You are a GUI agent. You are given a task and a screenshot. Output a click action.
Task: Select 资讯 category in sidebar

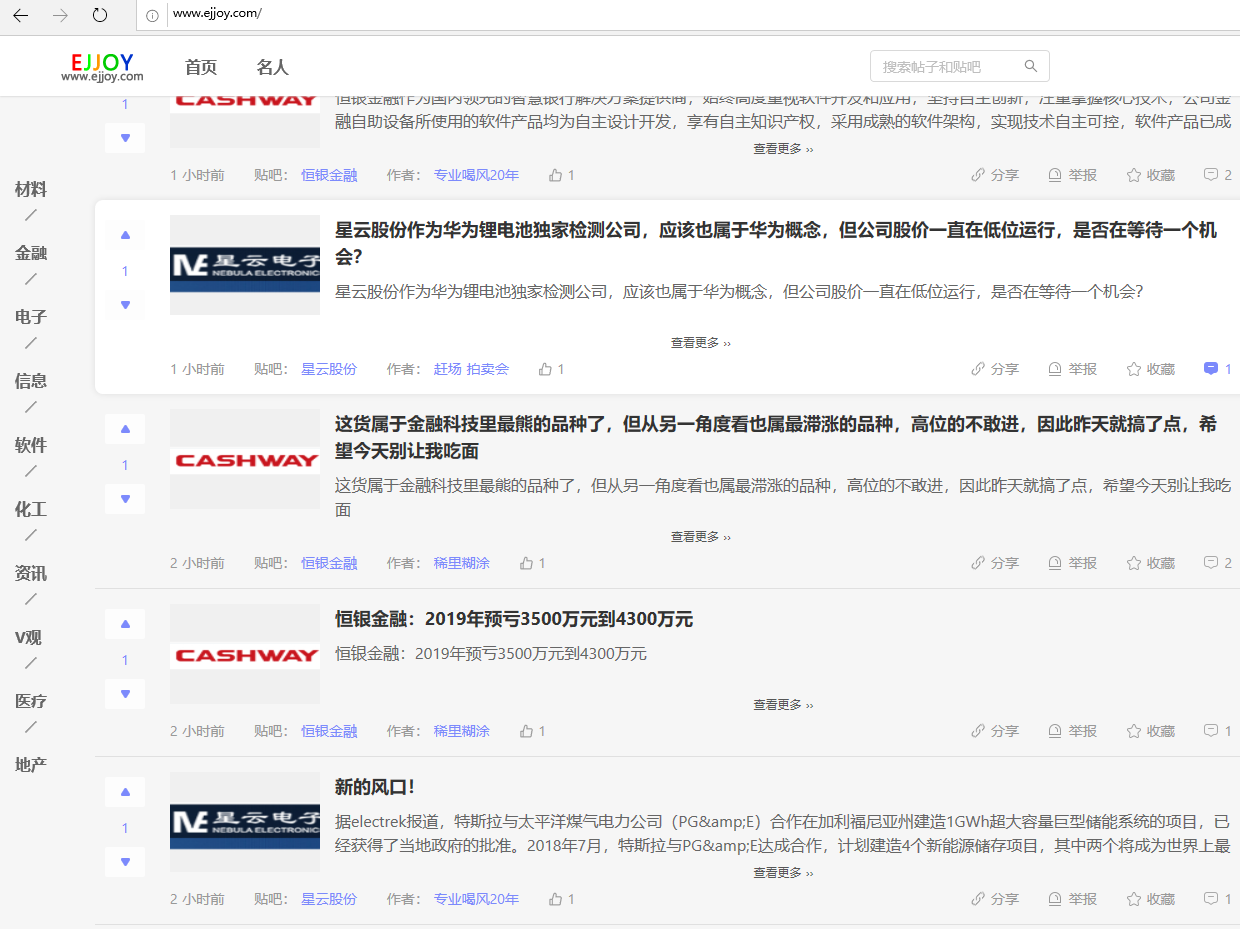[31, 574]
